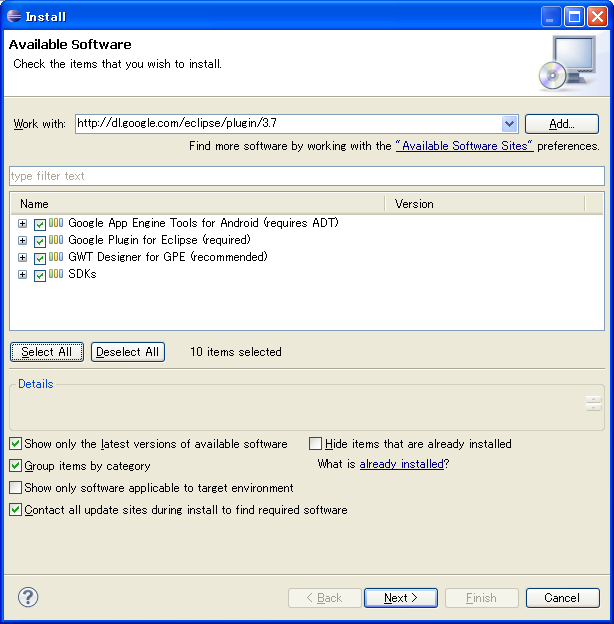The height and width of the screenshot is (624, 614).
Task: Maximize the Install window
Action: (x=574, y=17)
